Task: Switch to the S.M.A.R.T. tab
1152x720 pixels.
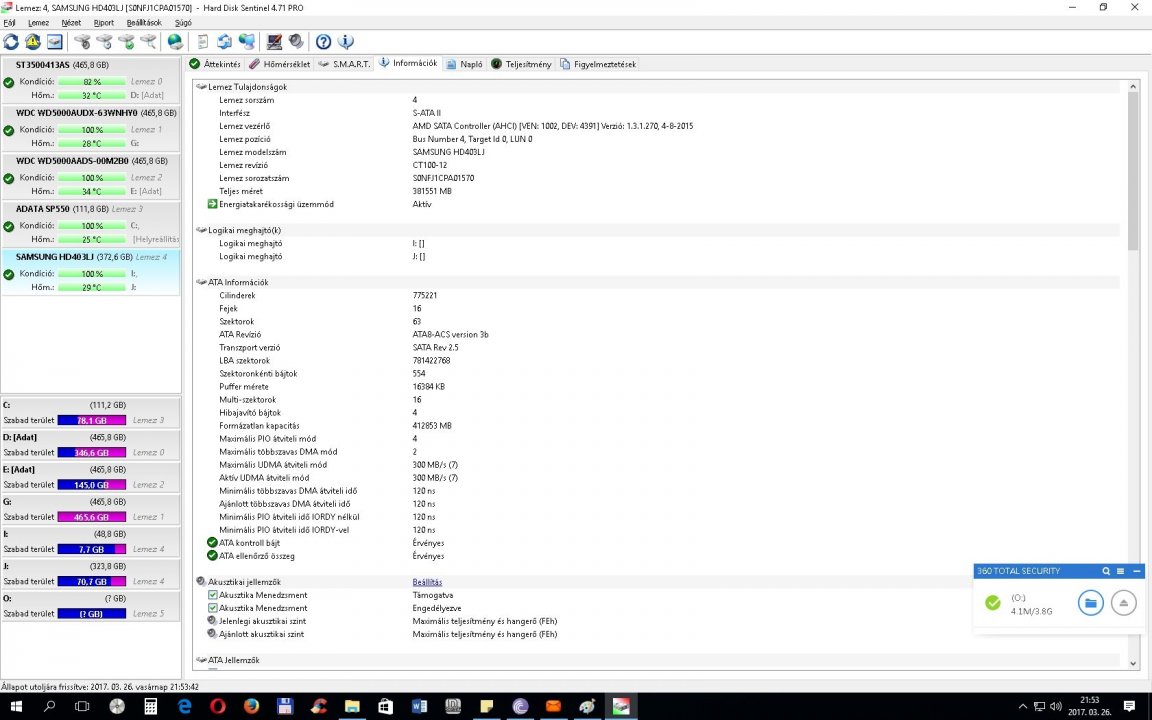Action: 344,64
